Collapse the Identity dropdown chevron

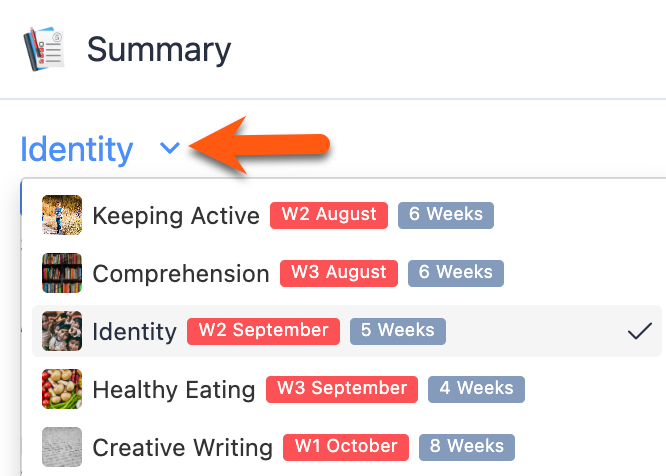click(x=170, y=149)
